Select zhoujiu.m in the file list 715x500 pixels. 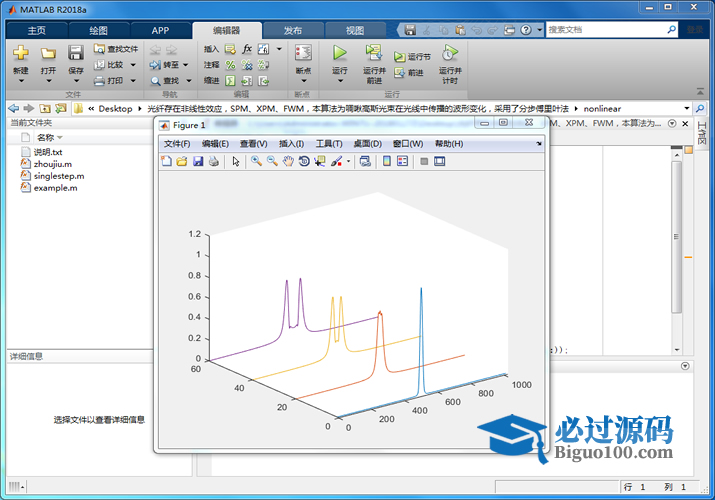pos(52,163)
